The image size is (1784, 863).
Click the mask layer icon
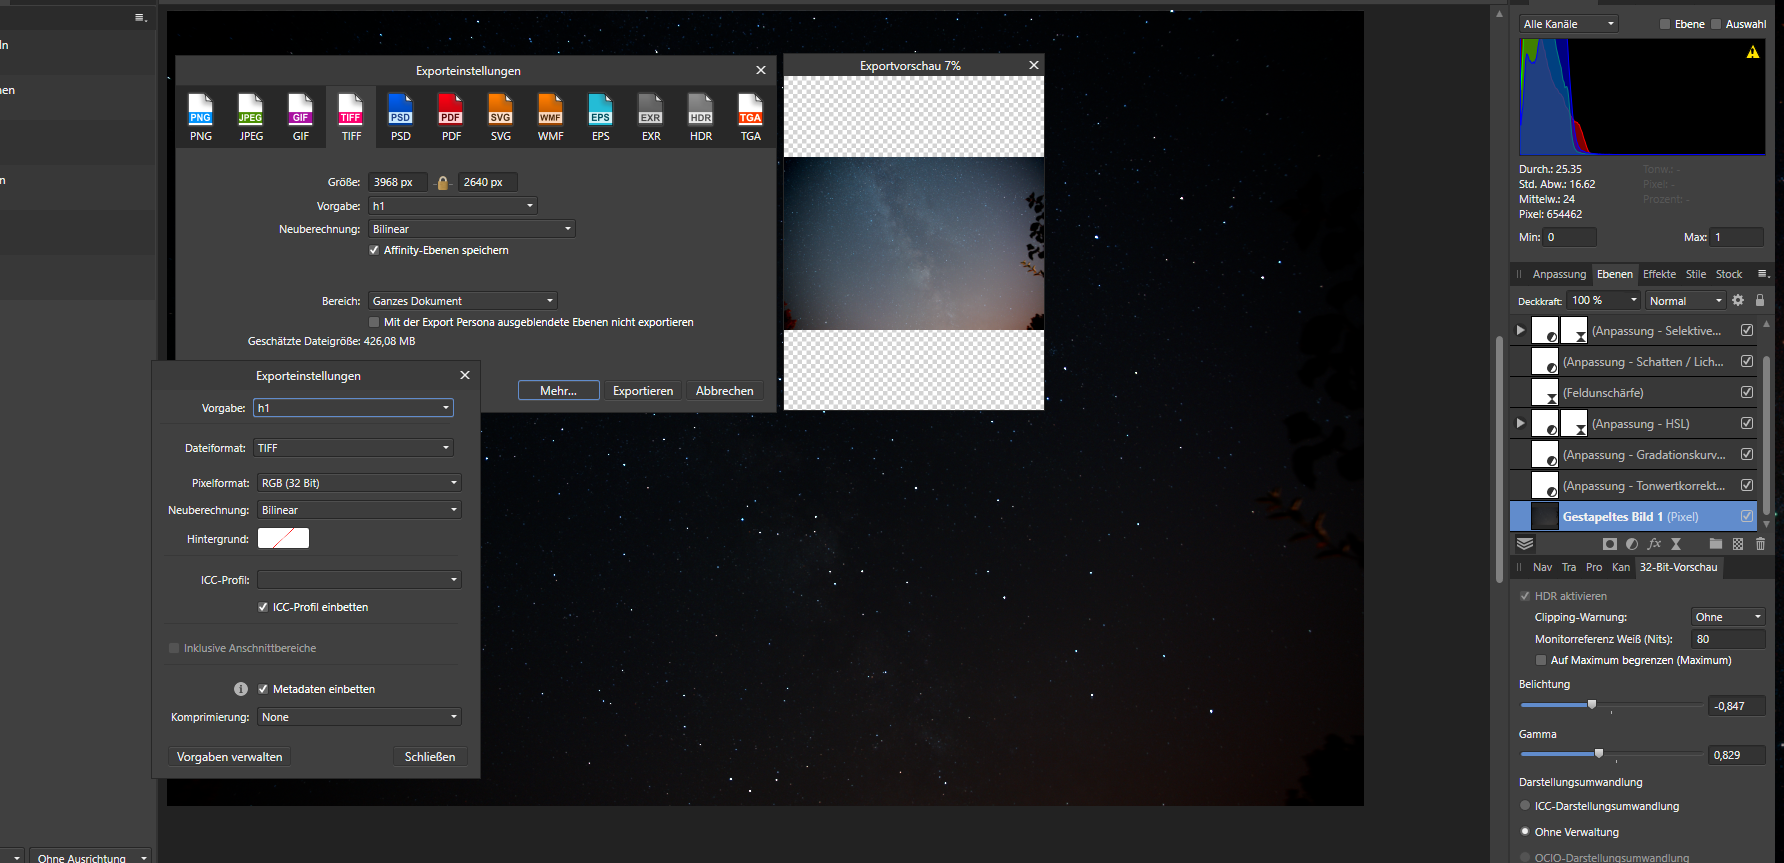click(x=1609, y=544)
